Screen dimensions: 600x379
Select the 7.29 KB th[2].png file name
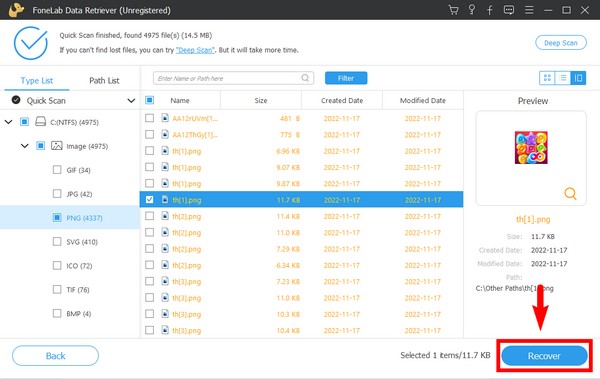click(x=186, y=249)
